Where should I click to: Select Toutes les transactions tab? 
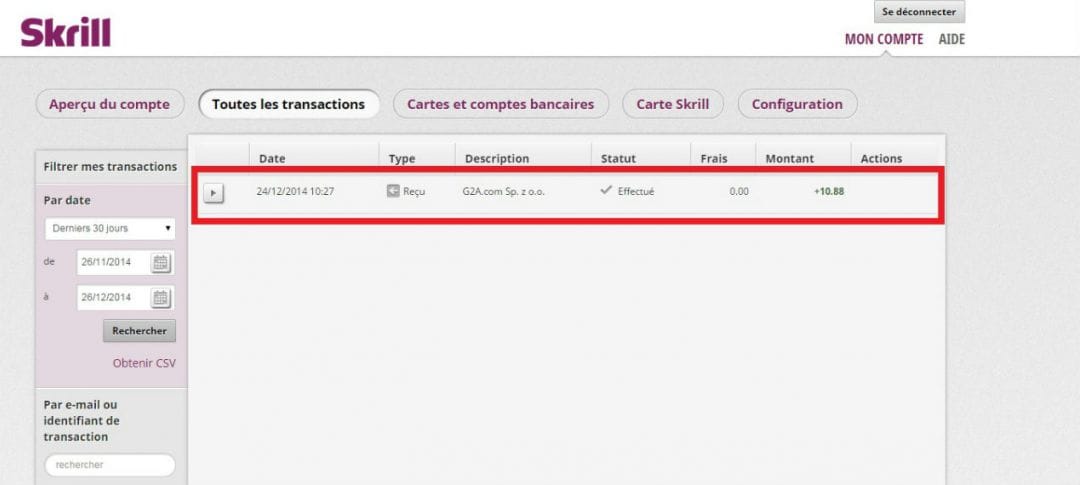click(x=289, y=104)
